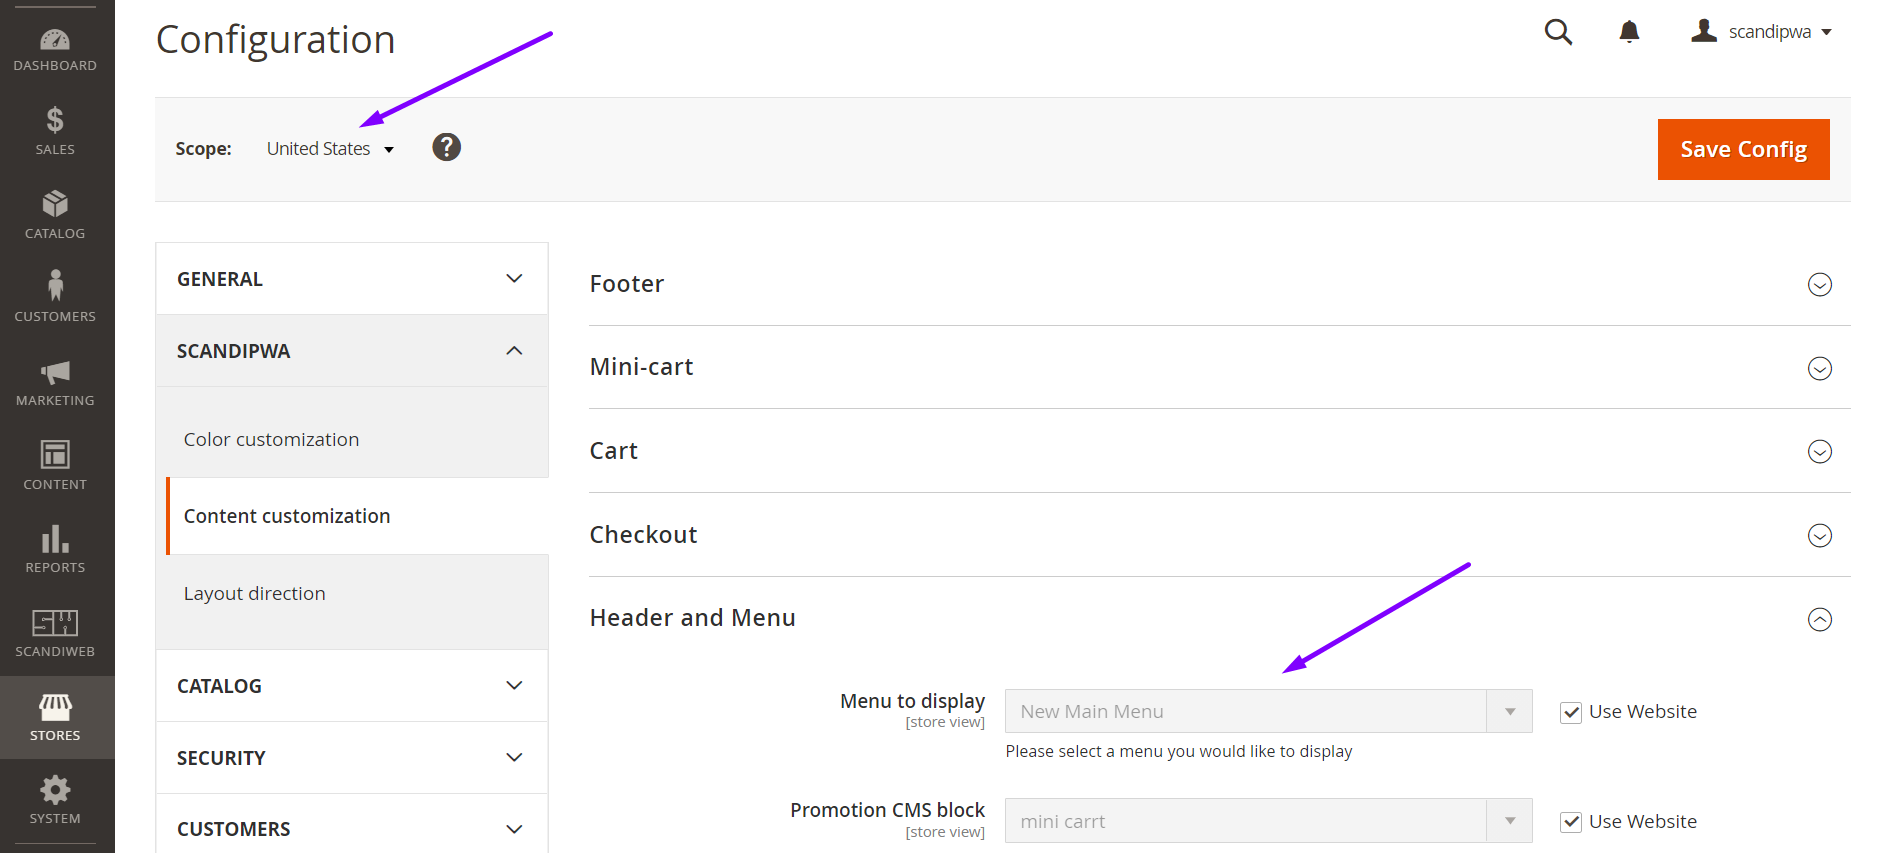Click the Save Config button

1743,149
